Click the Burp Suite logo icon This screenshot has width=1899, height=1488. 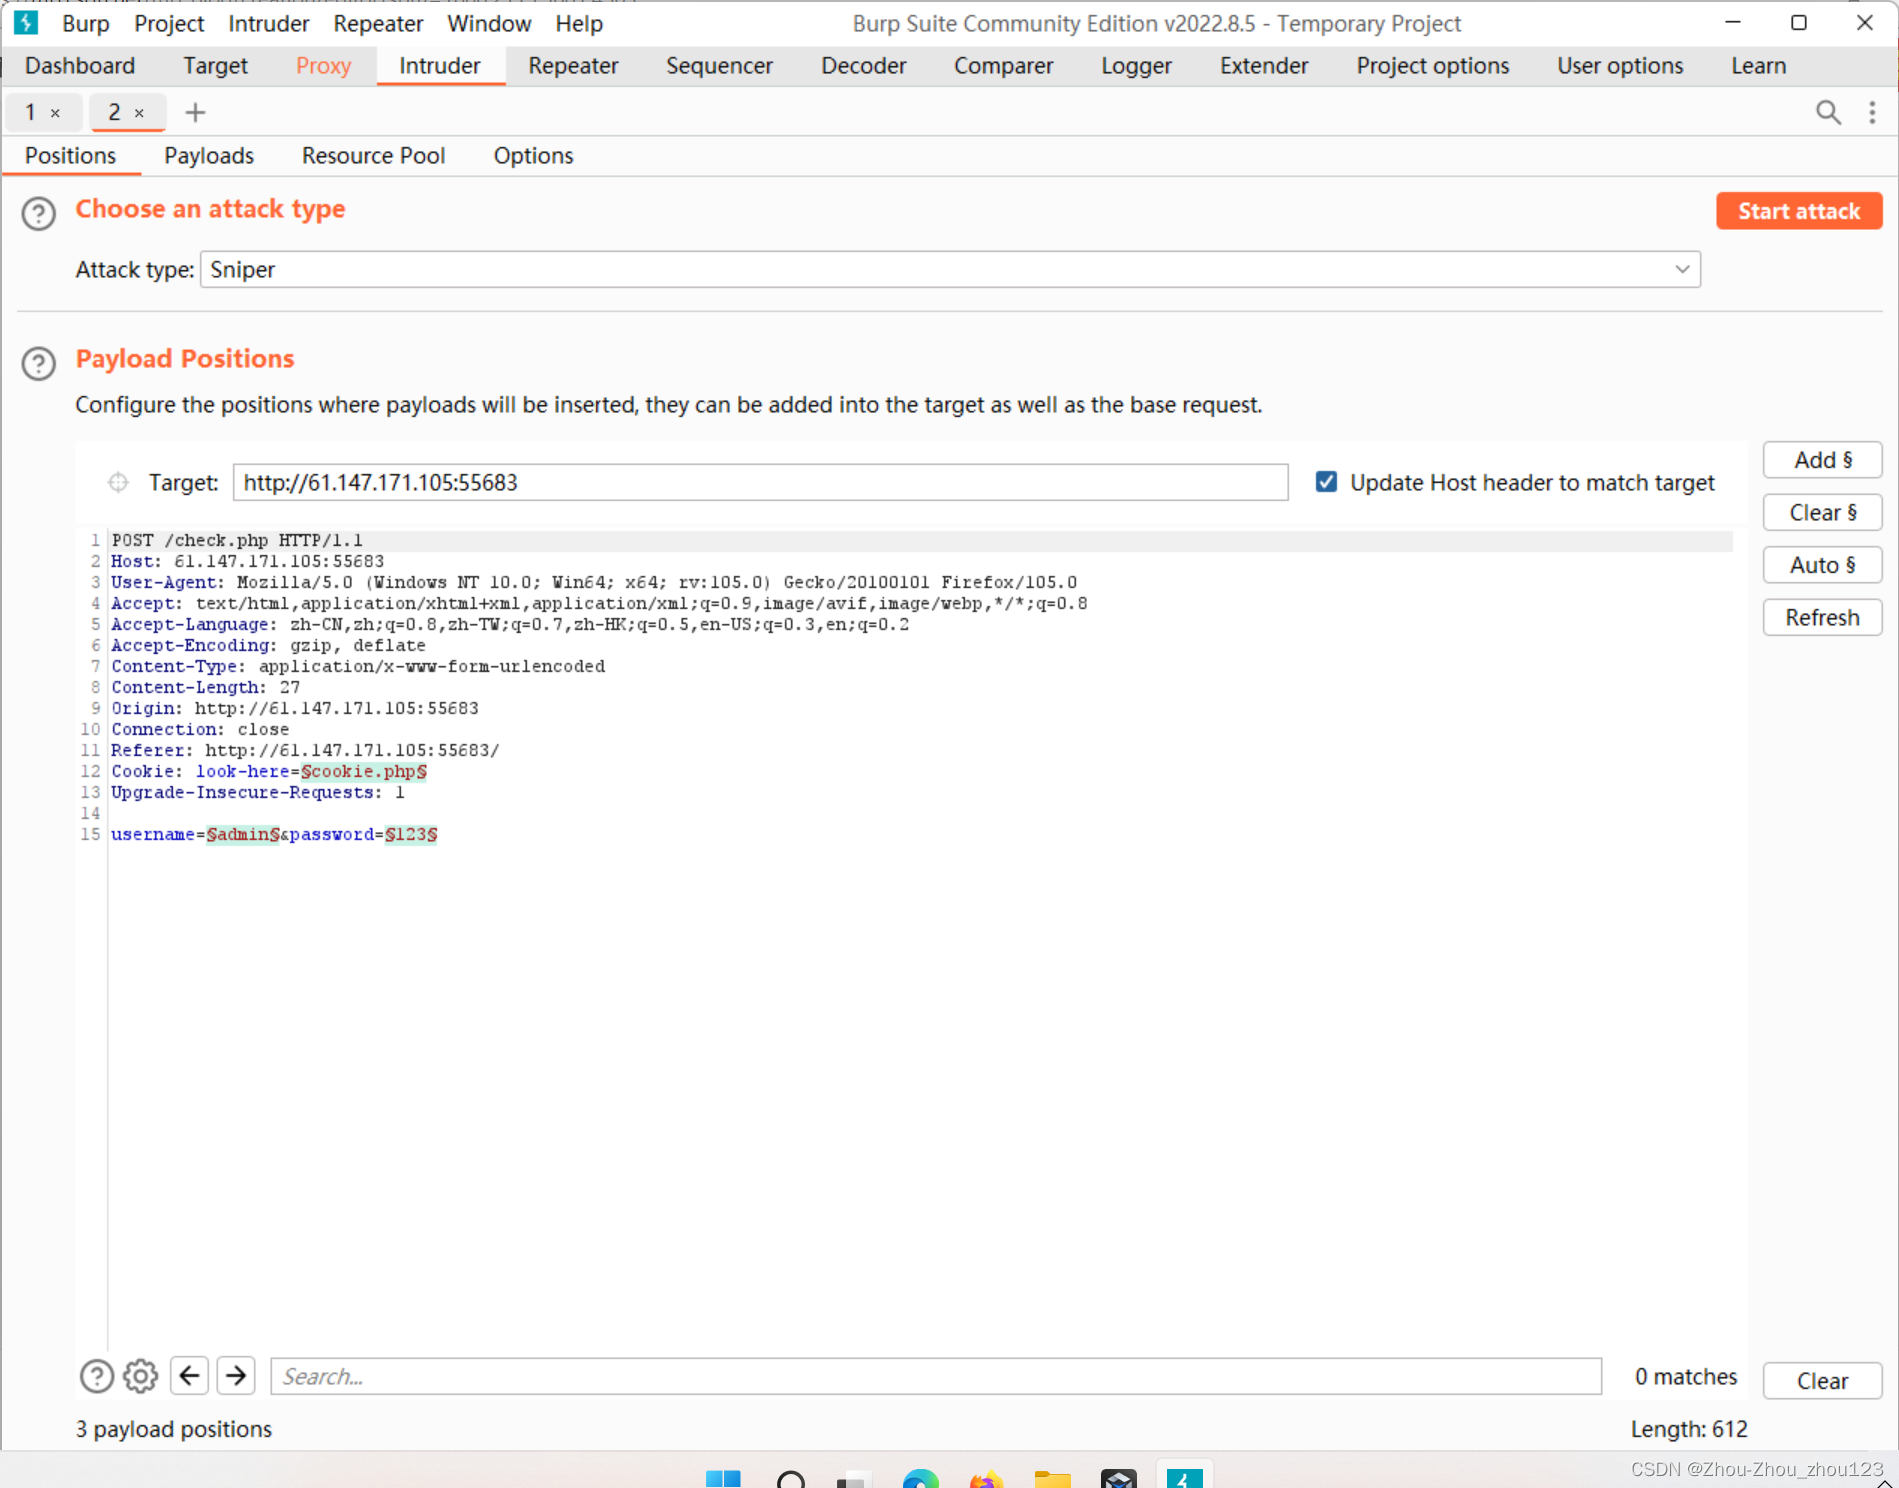26,22
